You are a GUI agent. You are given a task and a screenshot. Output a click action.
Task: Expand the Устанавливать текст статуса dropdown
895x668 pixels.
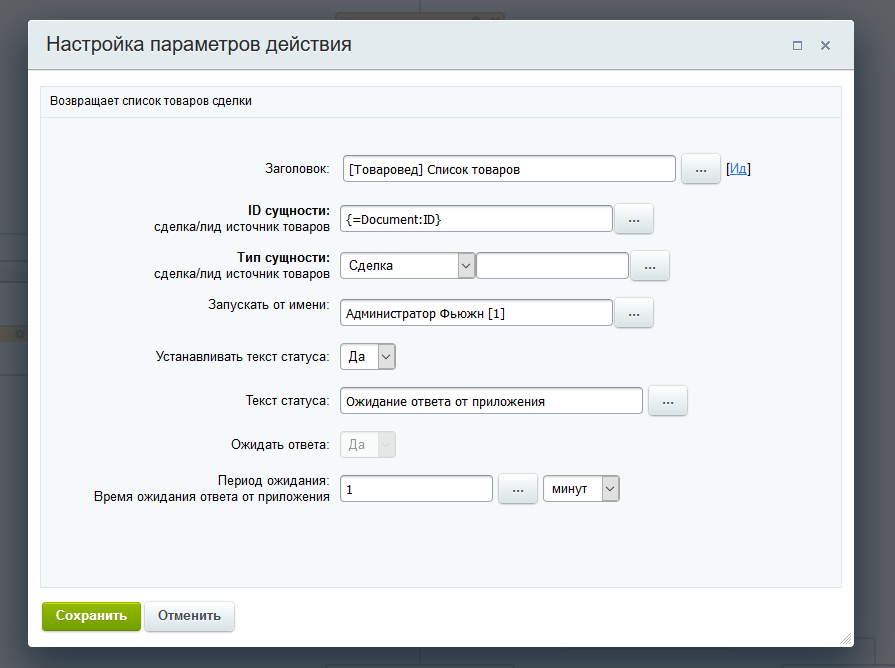[368, 356]
